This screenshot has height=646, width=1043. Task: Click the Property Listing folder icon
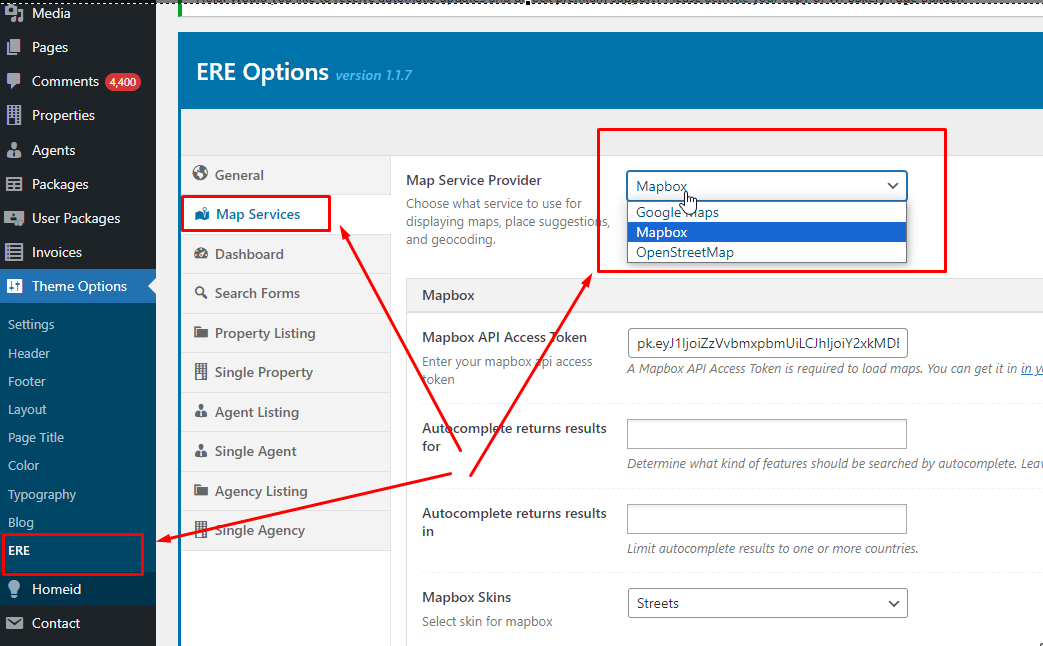tap(201, 332)
